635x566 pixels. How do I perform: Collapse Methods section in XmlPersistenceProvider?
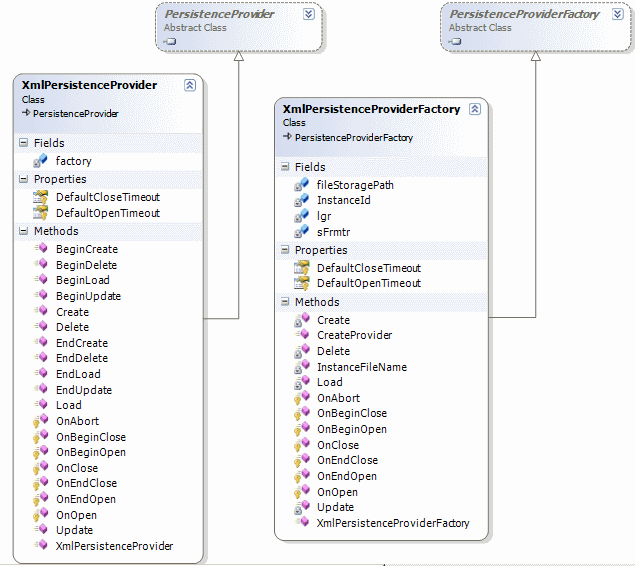pyautogui.click(x=23, y=231)
